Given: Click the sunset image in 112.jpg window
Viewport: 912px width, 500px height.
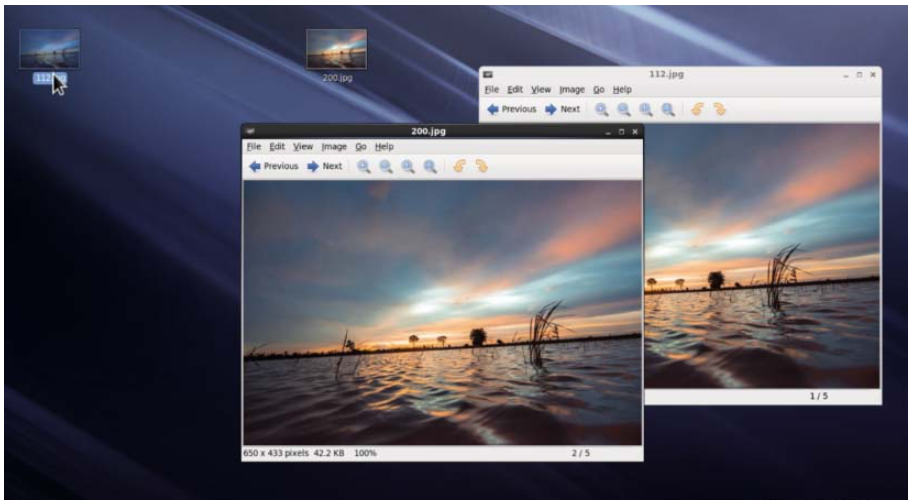Looking at the screenshot, I should [x=762, y=256].
